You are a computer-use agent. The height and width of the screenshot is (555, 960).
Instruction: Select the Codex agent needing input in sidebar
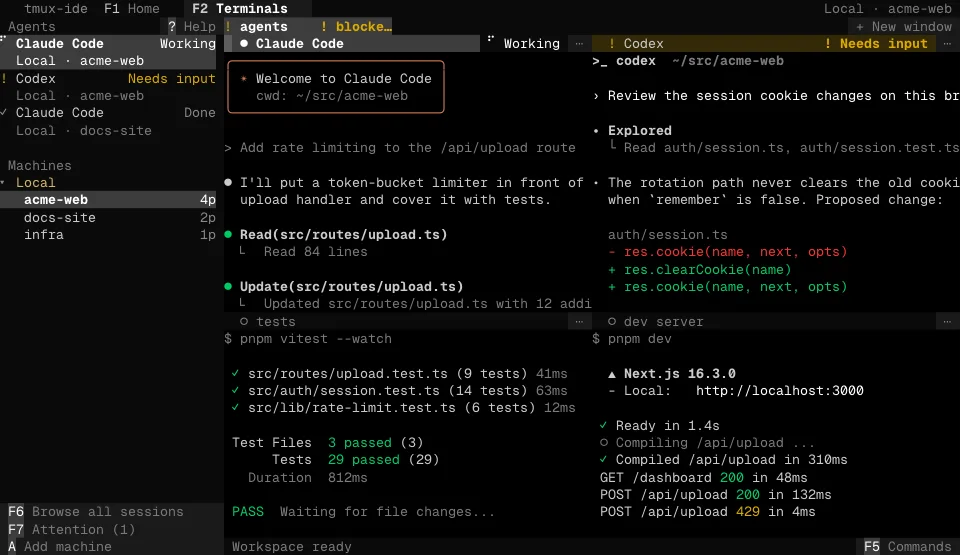(x=108, y=87)
